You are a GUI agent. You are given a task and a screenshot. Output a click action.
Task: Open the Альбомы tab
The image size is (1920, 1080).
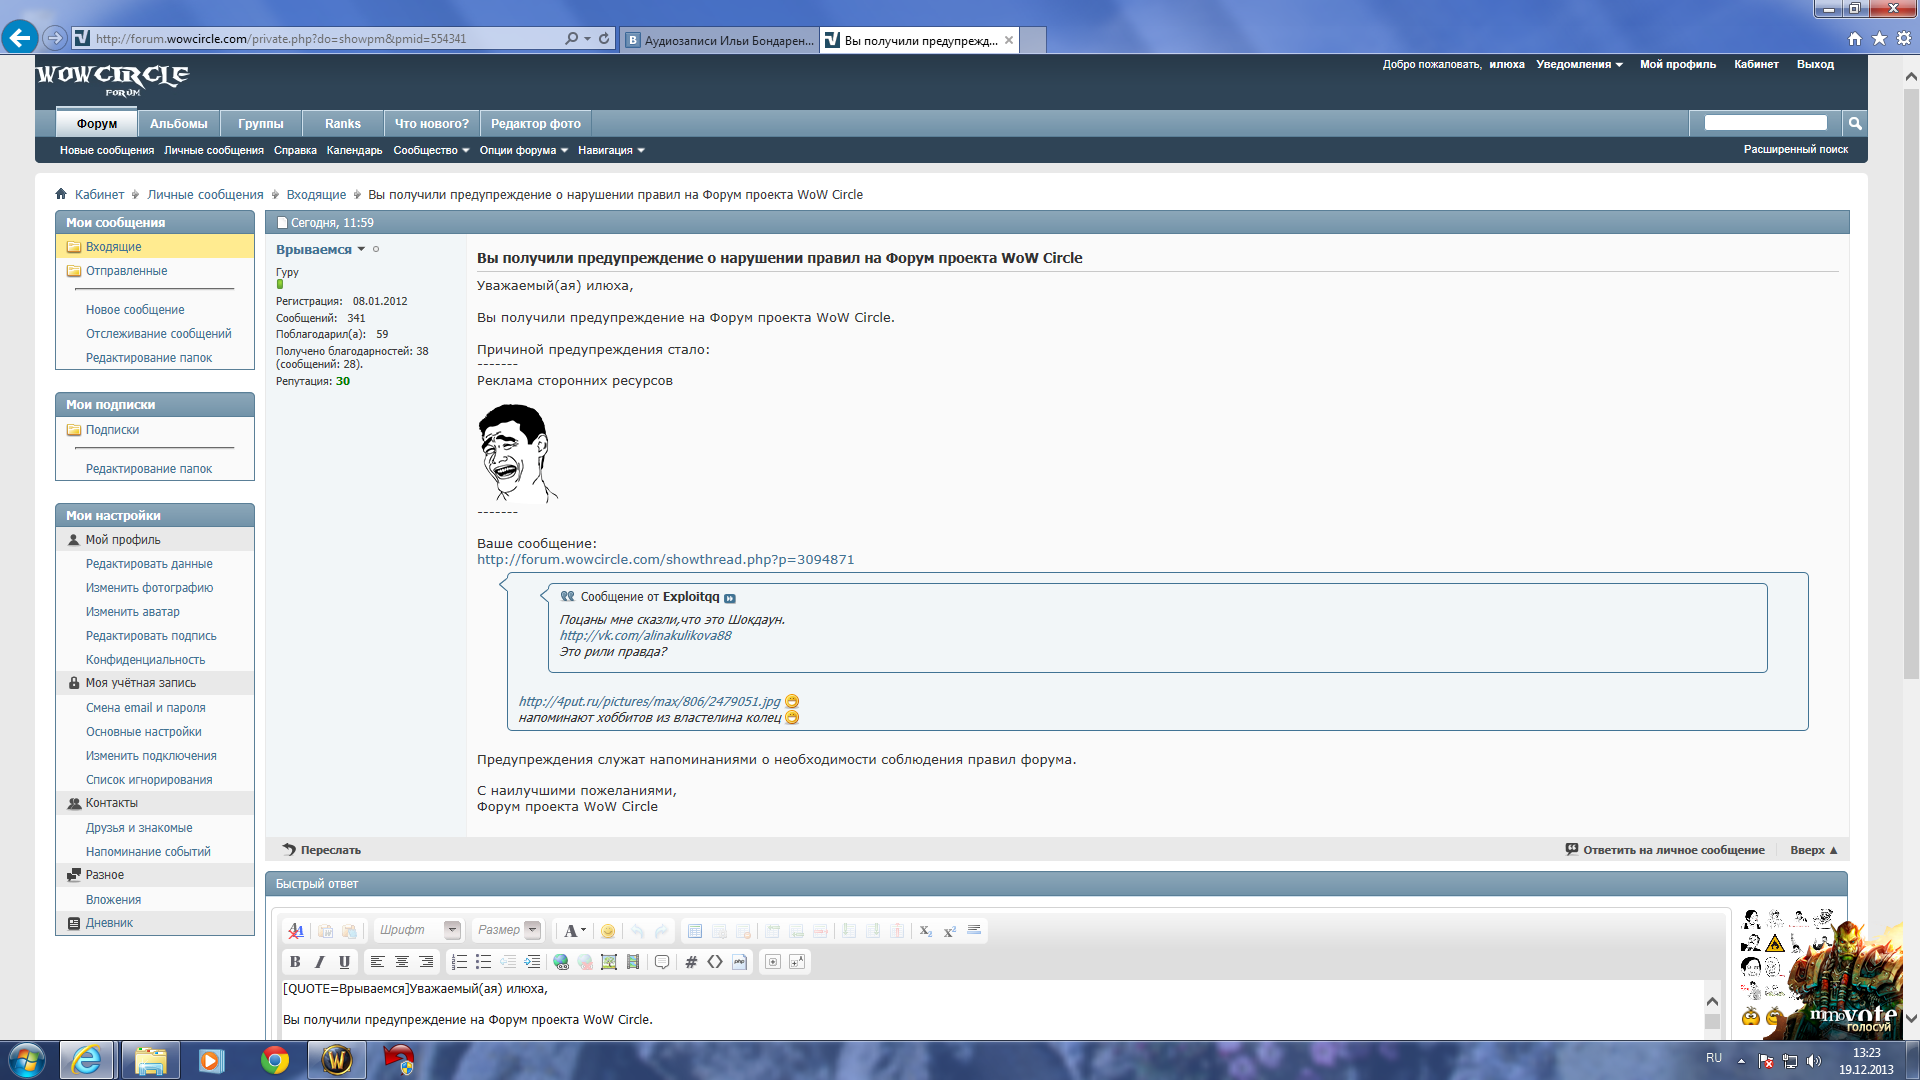pos(179,124)
